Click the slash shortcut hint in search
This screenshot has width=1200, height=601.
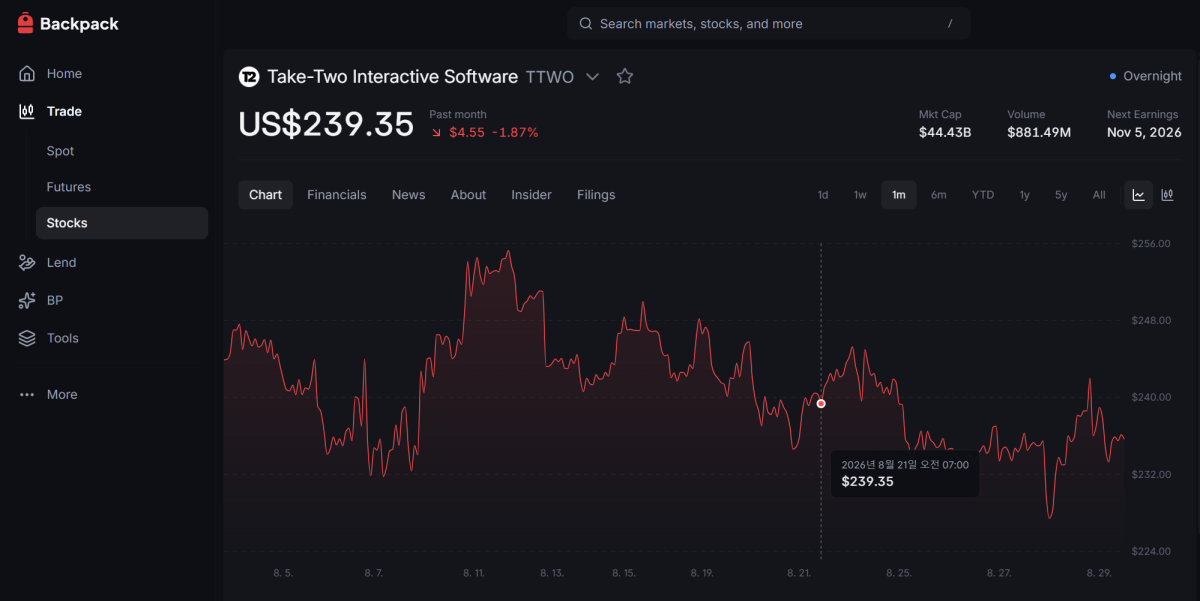point(950,23)
